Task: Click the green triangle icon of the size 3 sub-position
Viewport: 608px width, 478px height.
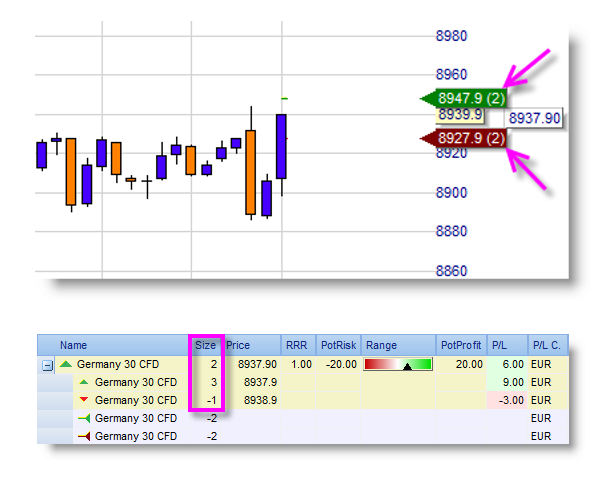Action: (84, 383)
